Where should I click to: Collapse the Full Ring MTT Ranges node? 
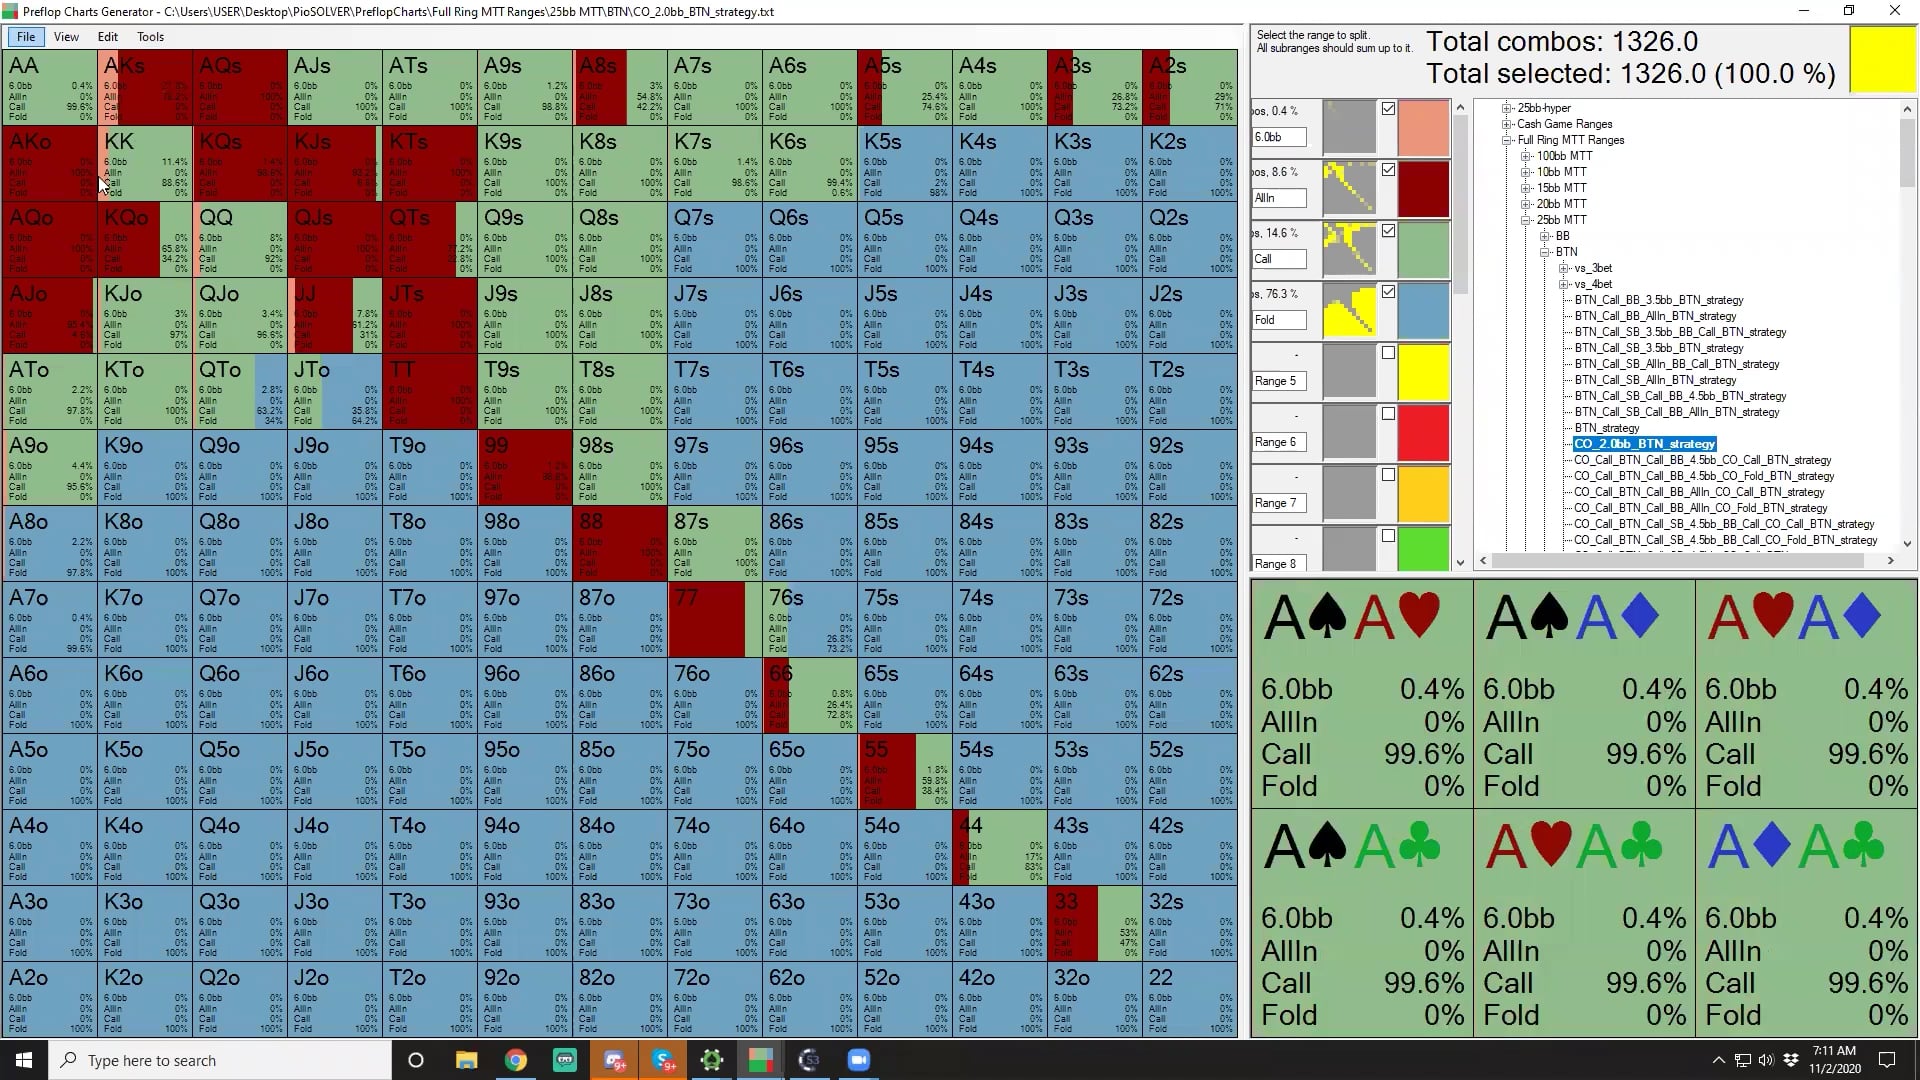coord(1507,140)
